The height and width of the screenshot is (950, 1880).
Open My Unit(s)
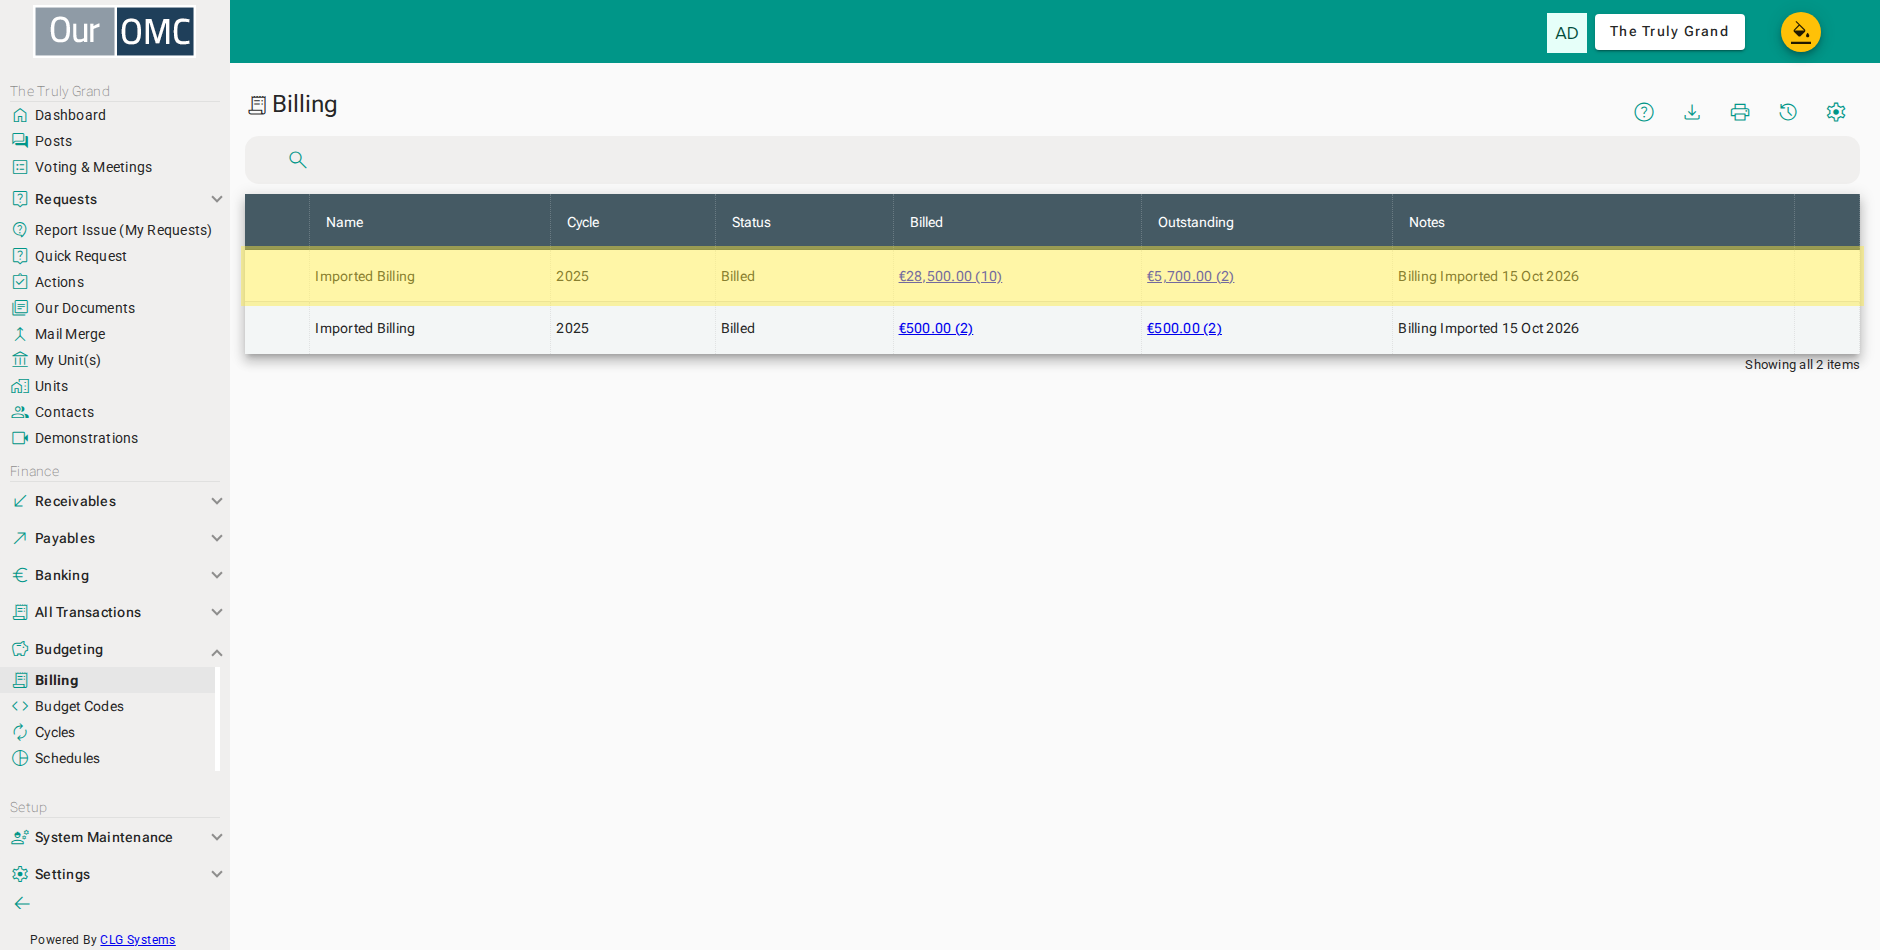tap(67, 360)
